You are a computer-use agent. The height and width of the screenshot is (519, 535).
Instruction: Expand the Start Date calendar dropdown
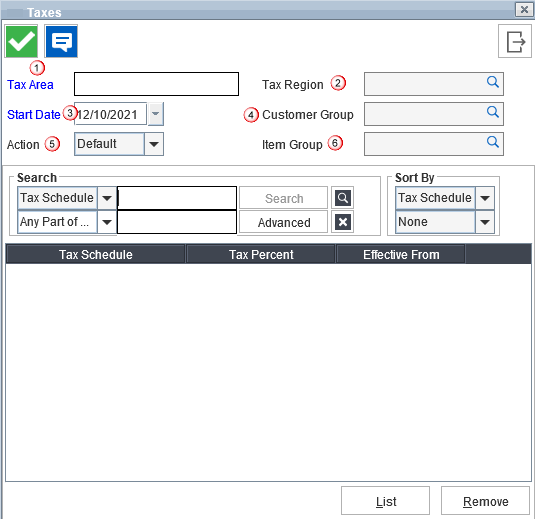156,114
